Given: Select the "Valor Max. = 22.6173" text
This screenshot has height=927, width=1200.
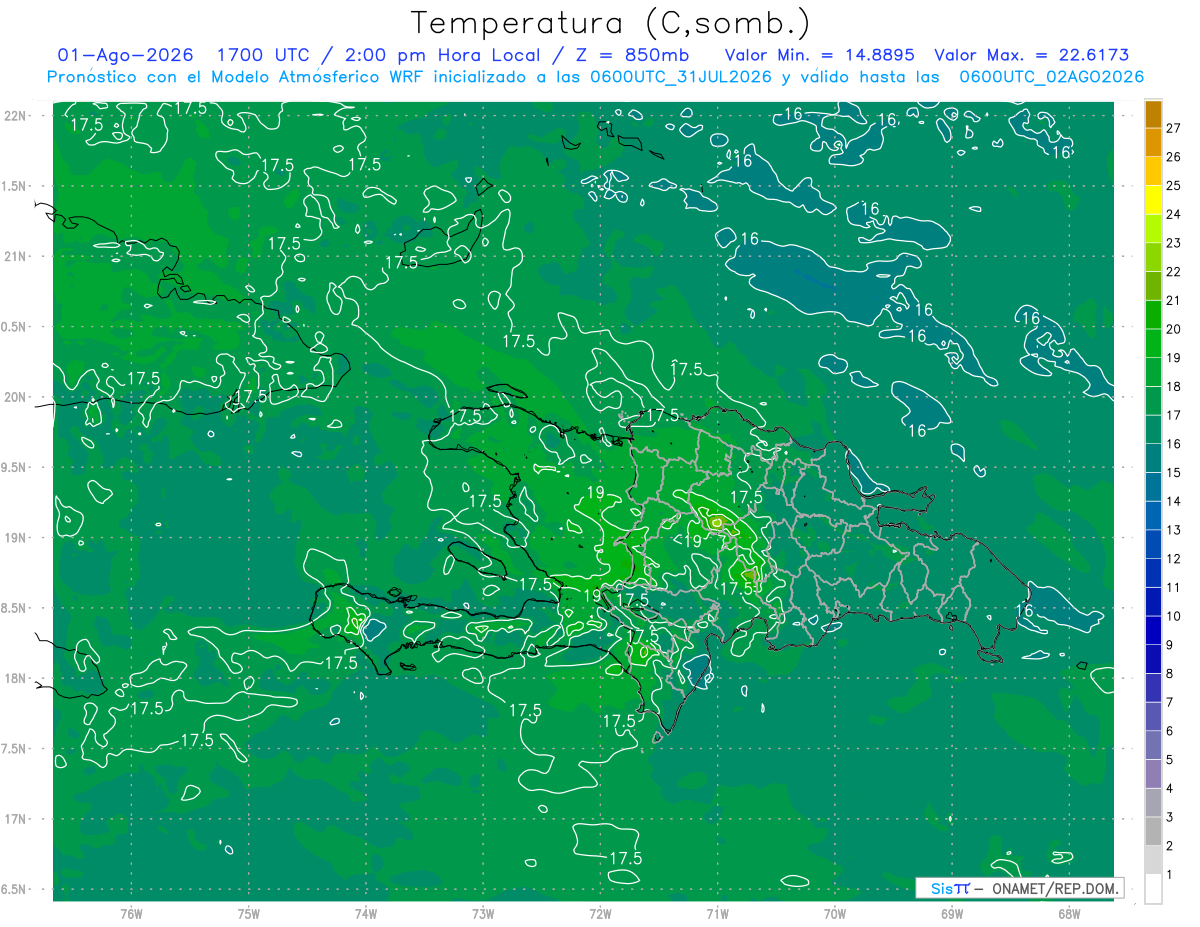Looking at the screenshot, I should click(1030, 55).
